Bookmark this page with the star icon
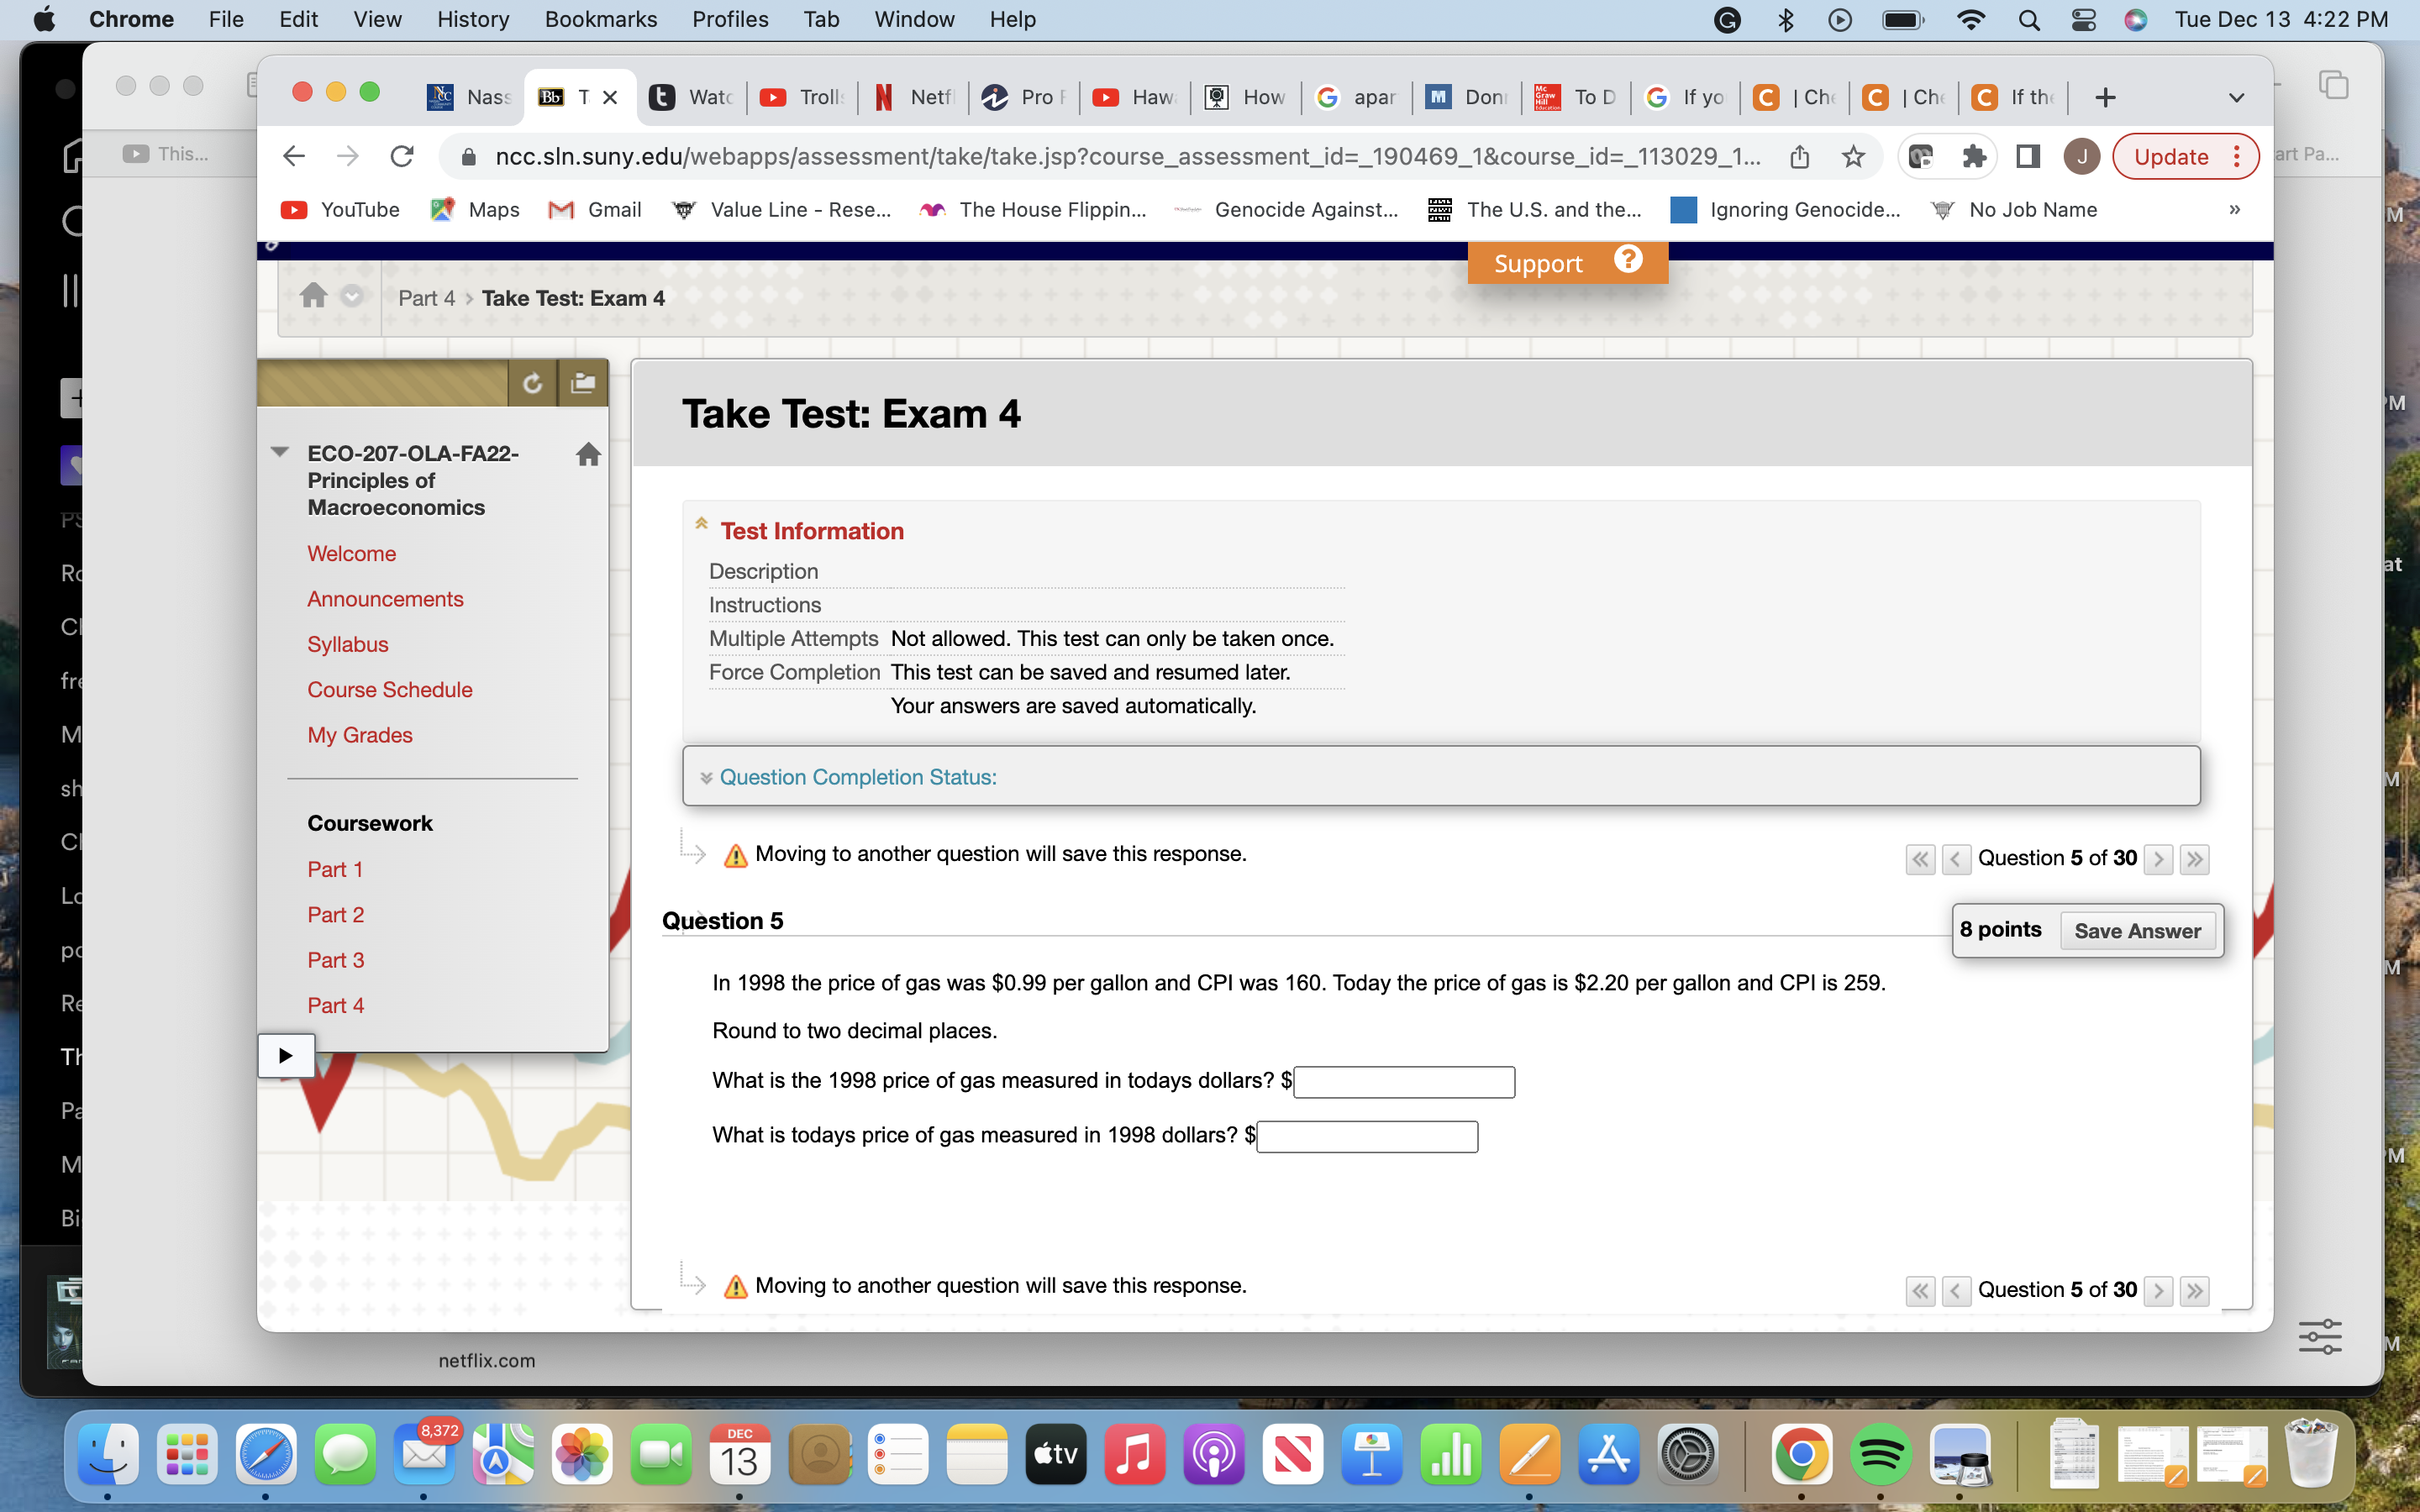Screen dimensions: 2420x1512 coord(1853,157)
